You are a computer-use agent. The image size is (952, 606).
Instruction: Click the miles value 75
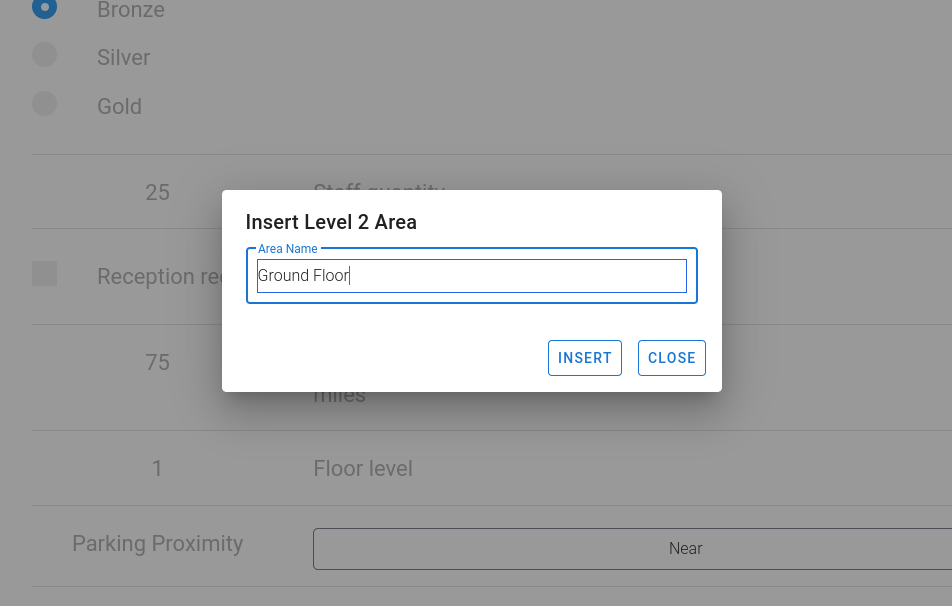[157, 363]
